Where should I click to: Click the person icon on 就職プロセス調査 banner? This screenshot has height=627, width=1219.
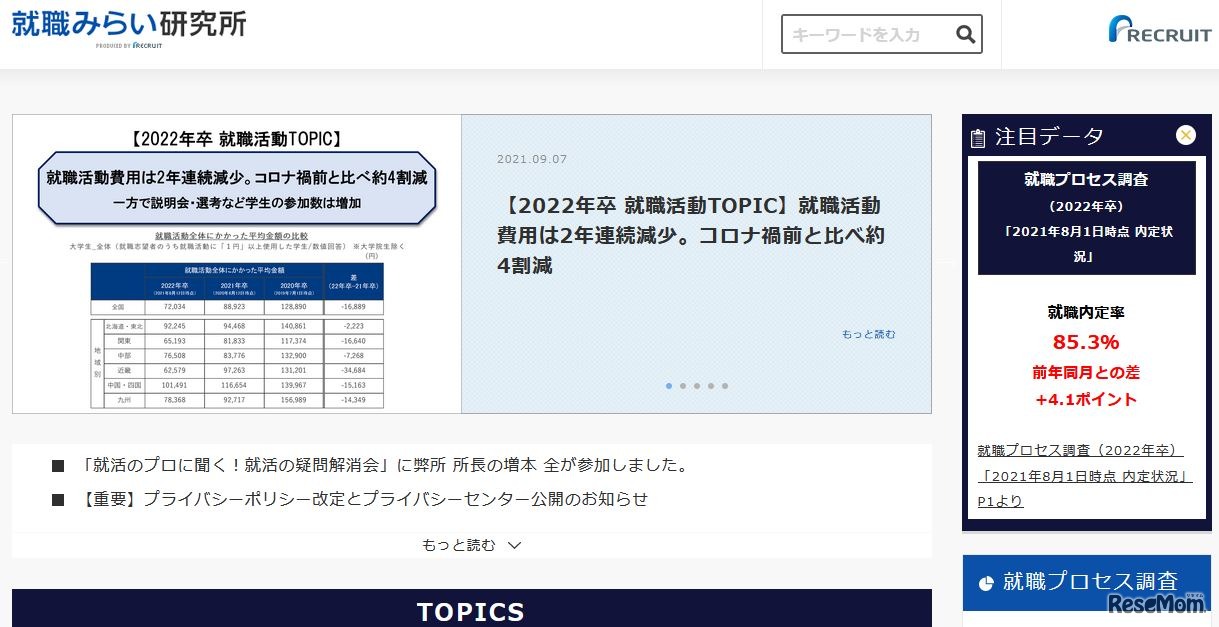(x=984, y=582)
